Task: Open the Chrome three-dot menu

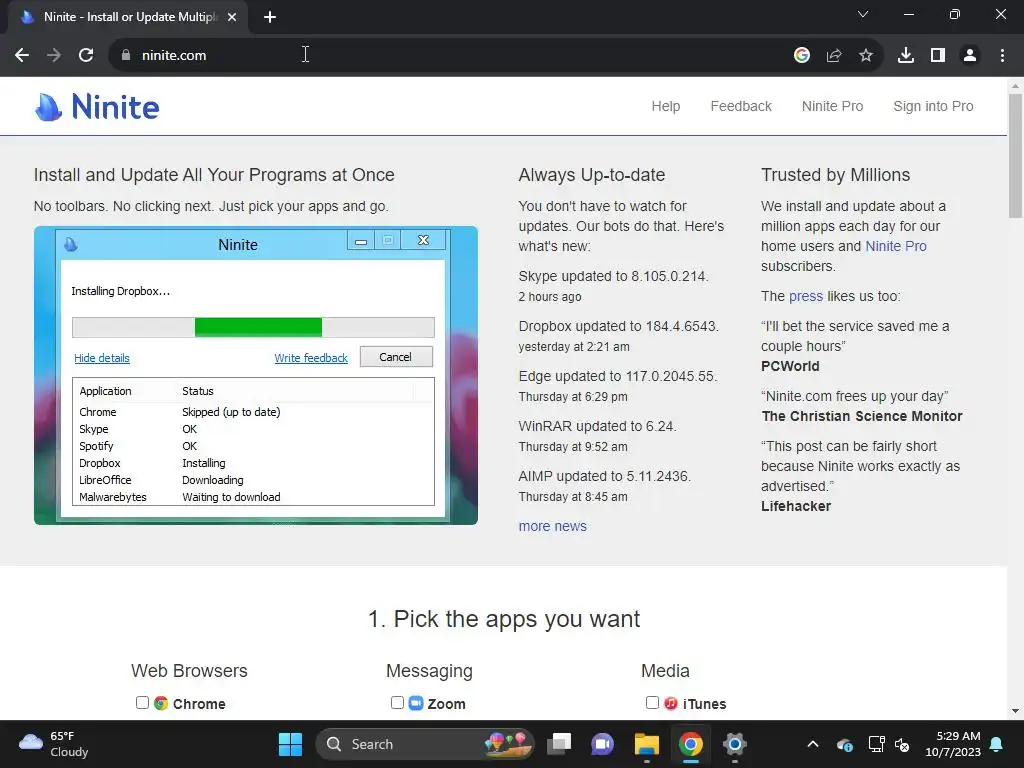Action: [x=1002, y=55]
